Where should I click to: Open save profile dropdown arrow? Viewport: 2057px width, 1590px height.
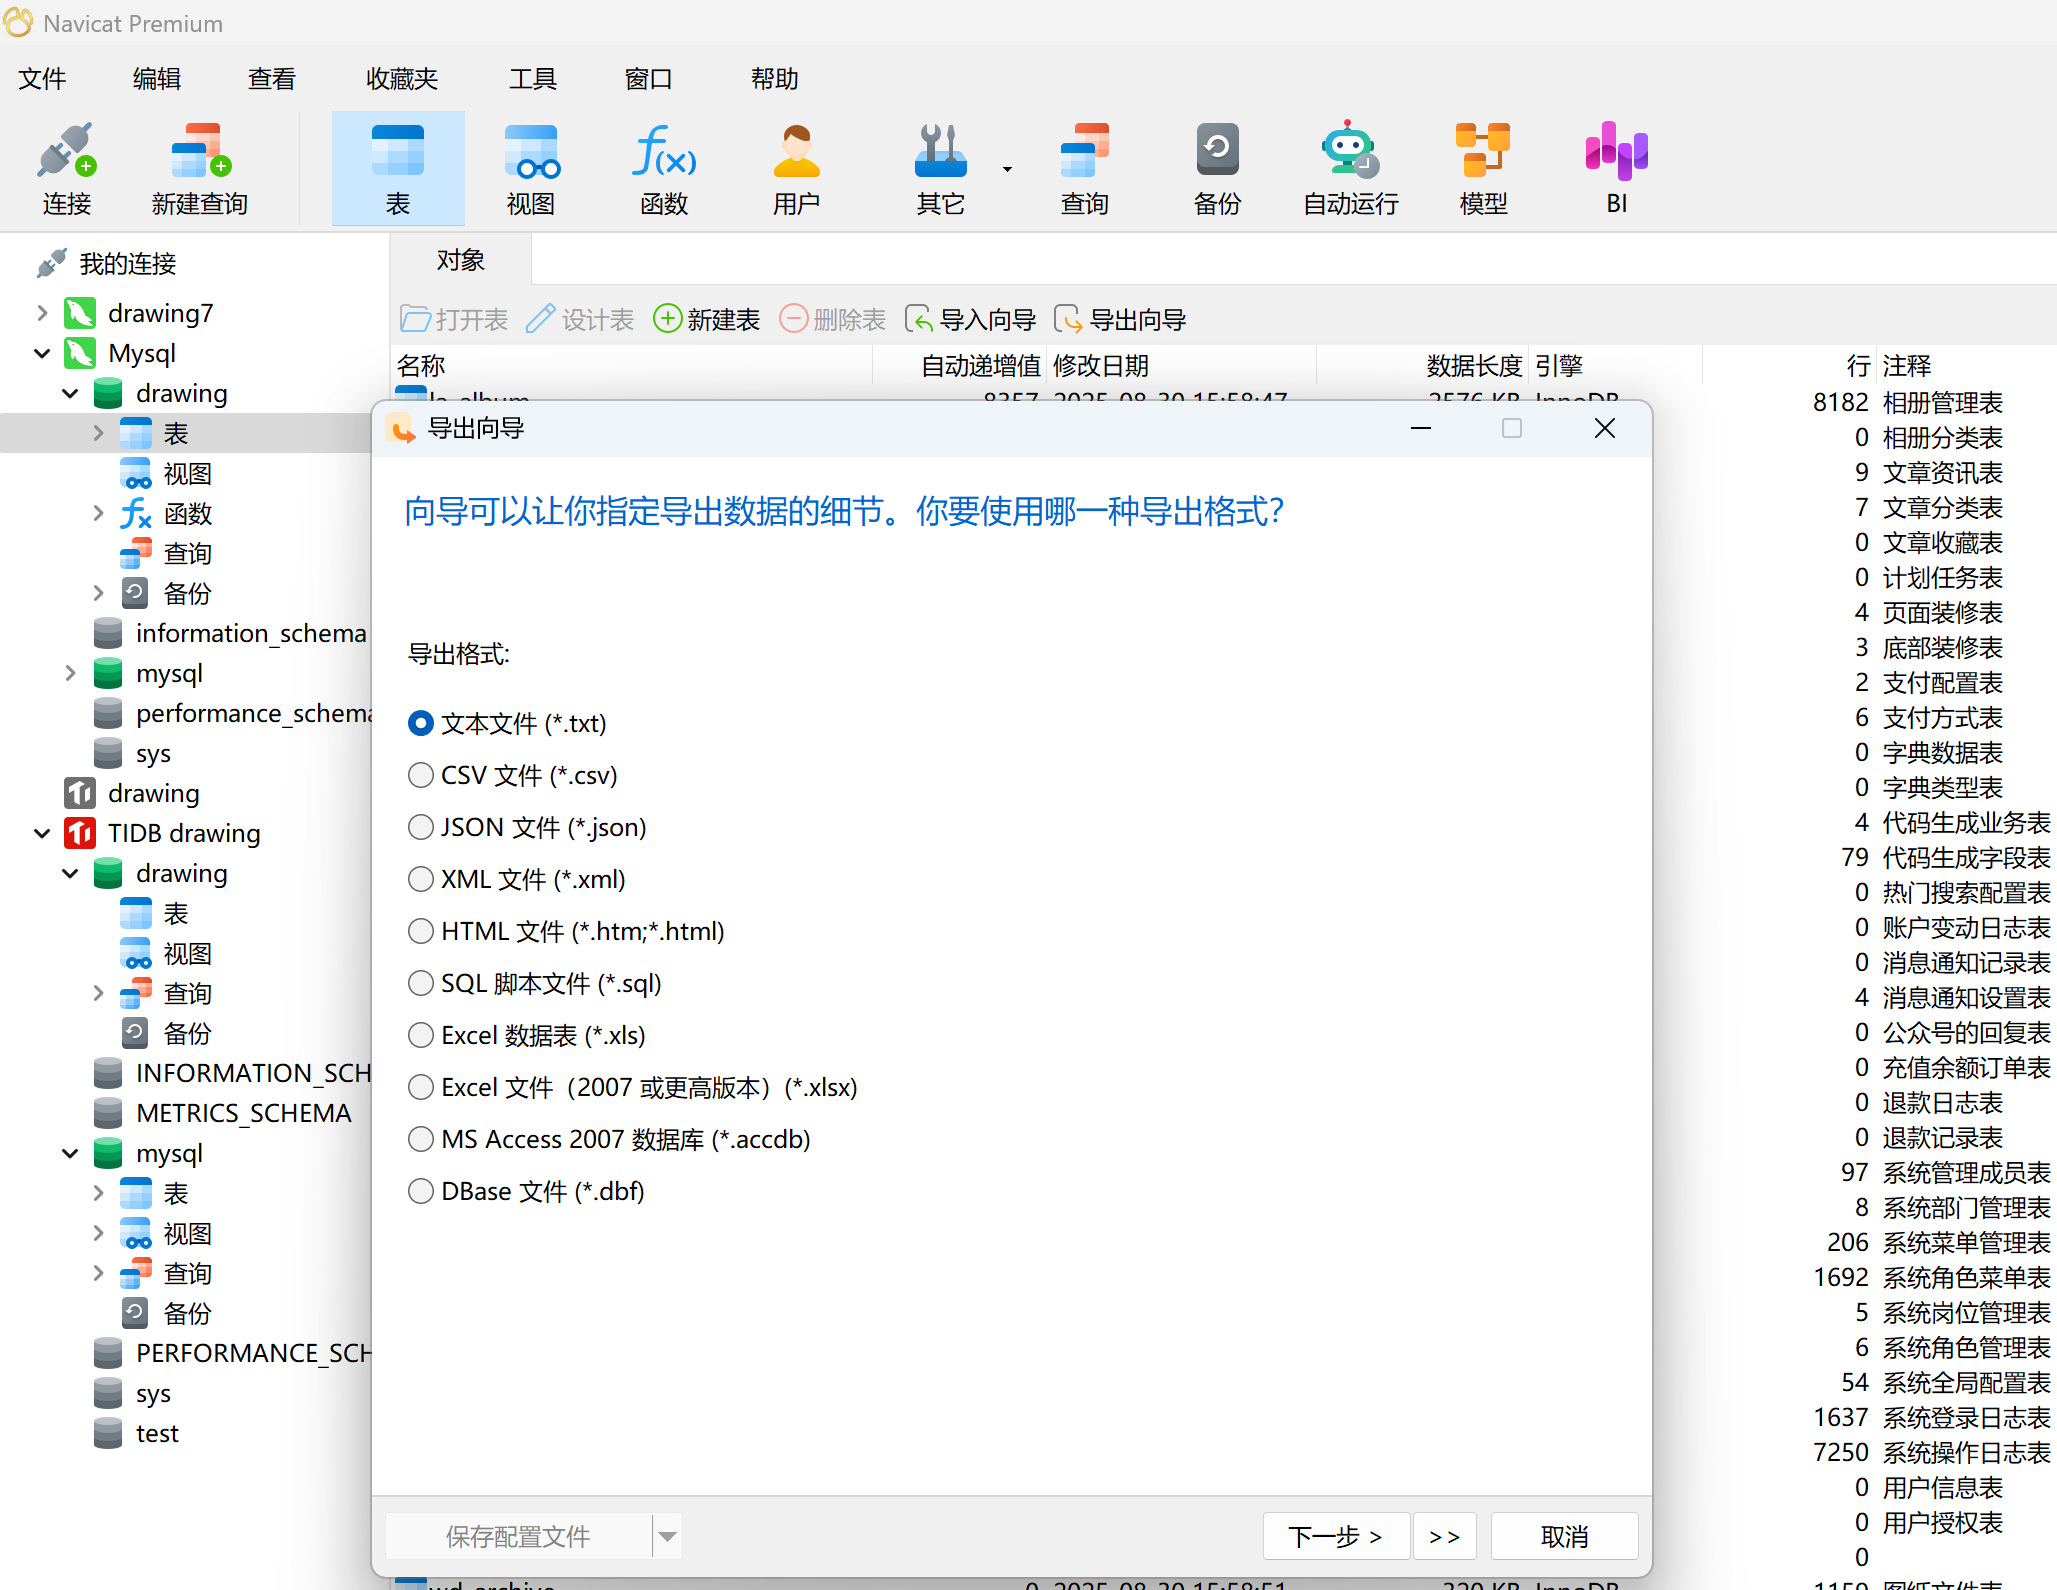click(668, 1536)
